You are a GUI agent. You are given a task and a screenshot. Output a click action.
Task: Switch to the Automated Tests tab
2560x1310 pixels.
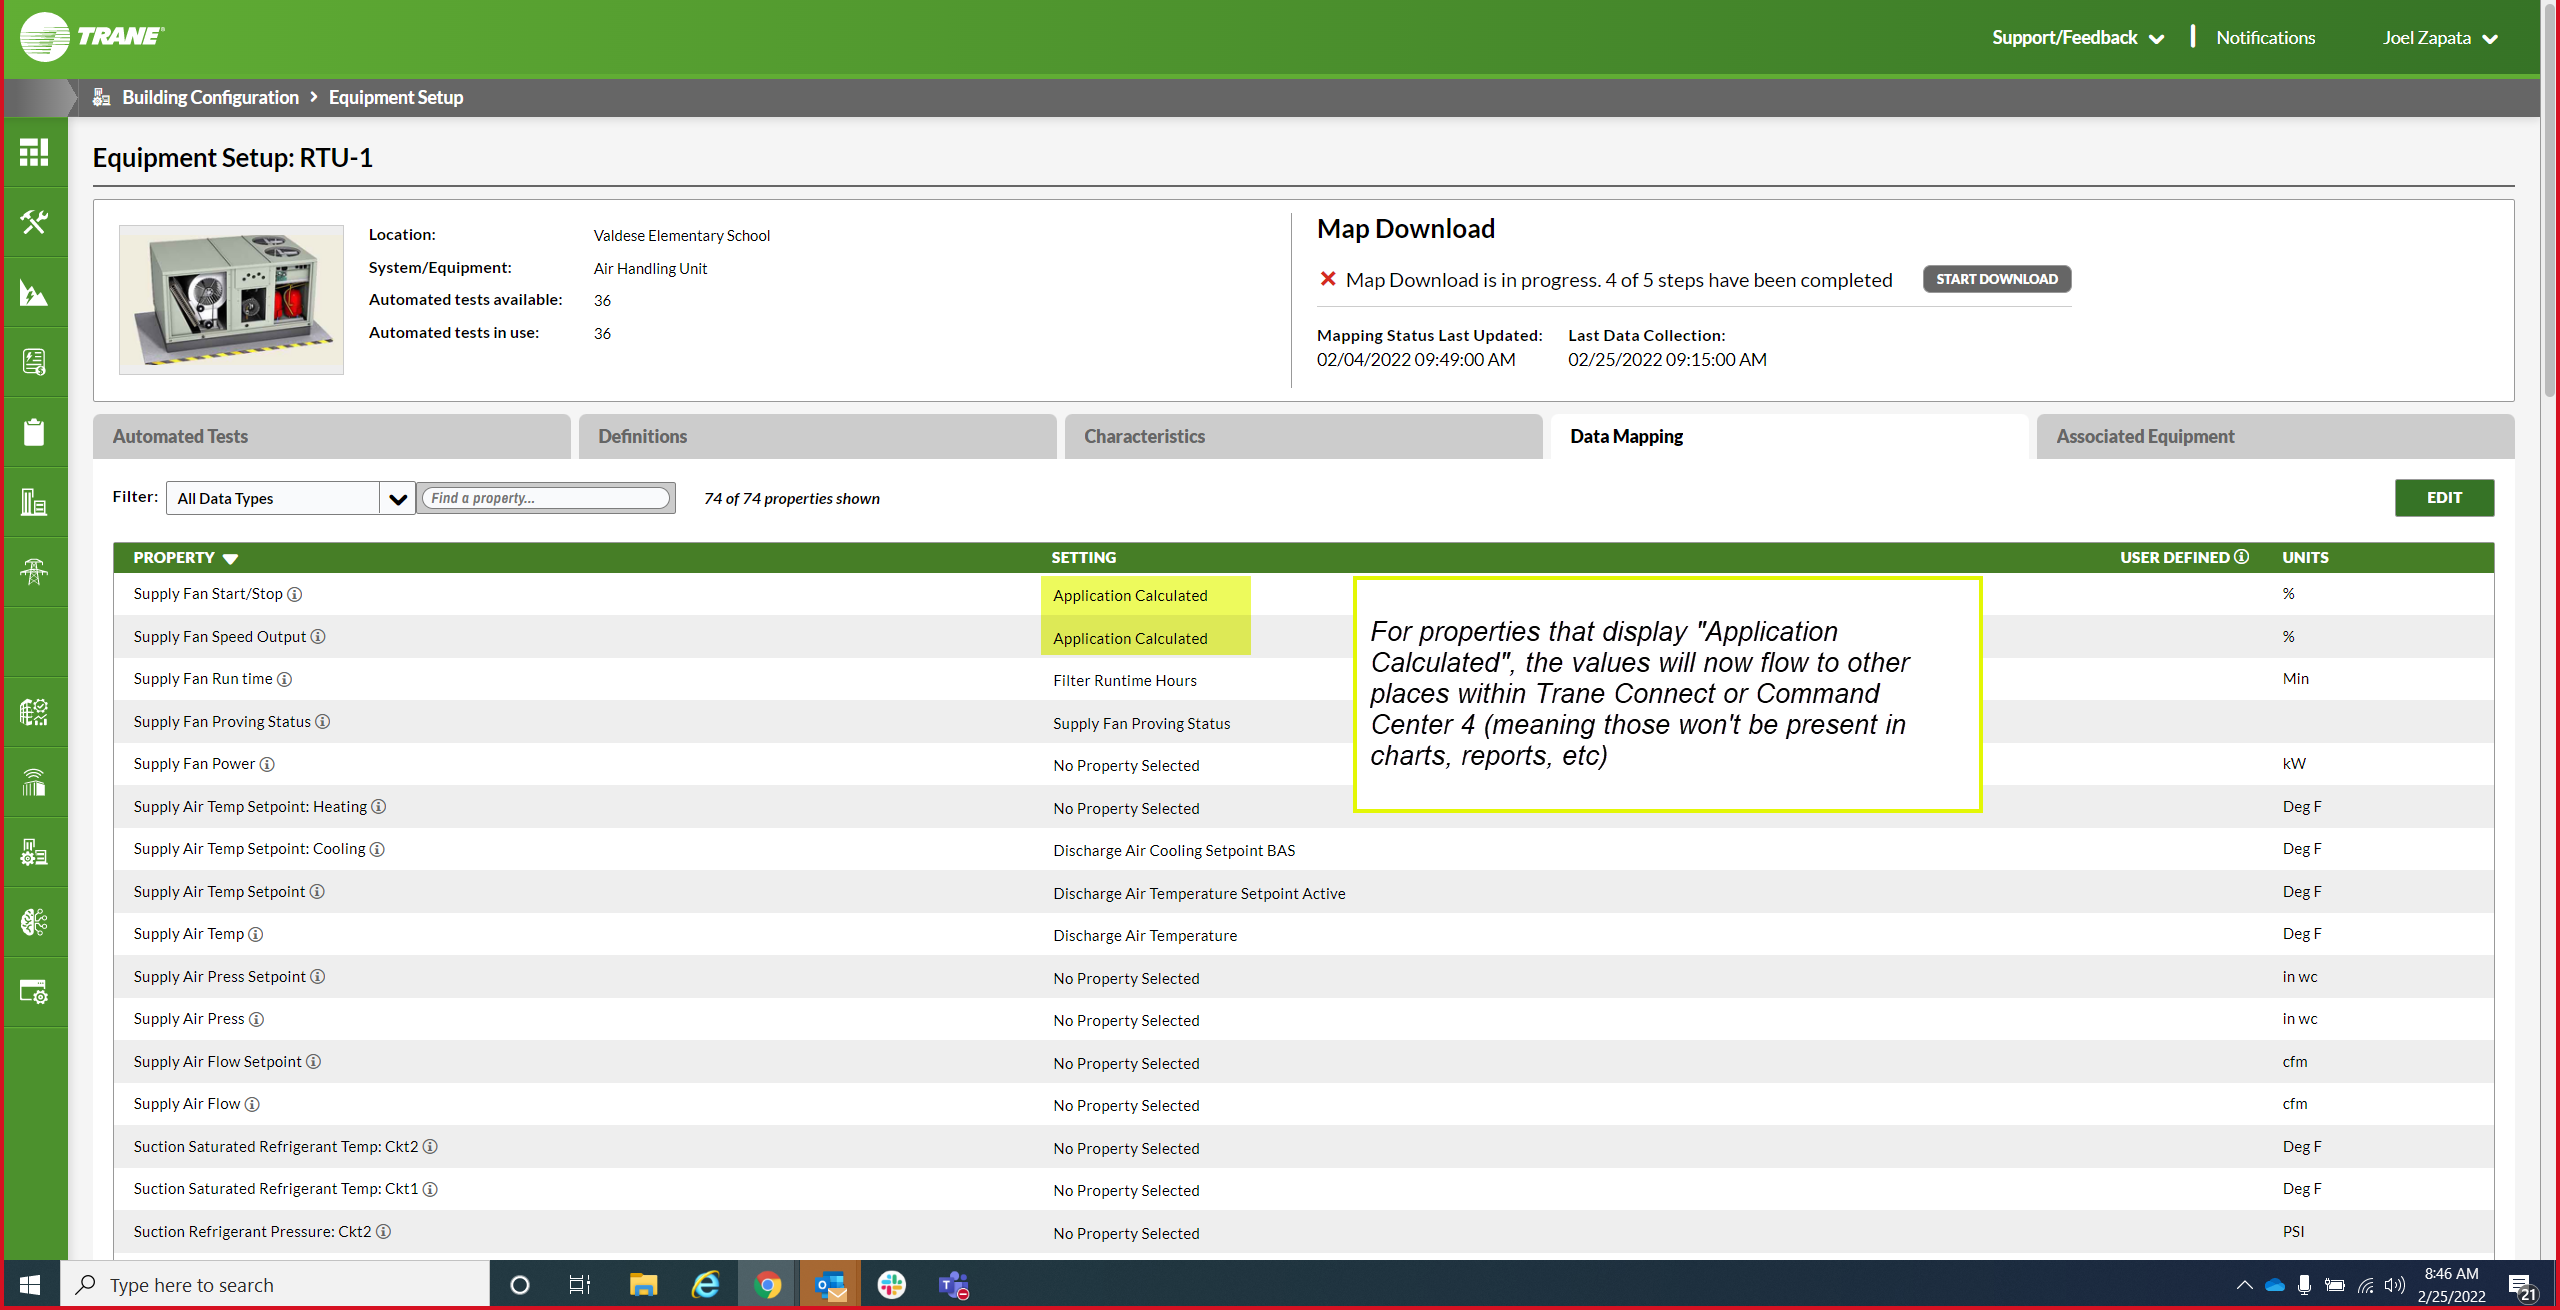pyautogui.click(x=331, y=437)
